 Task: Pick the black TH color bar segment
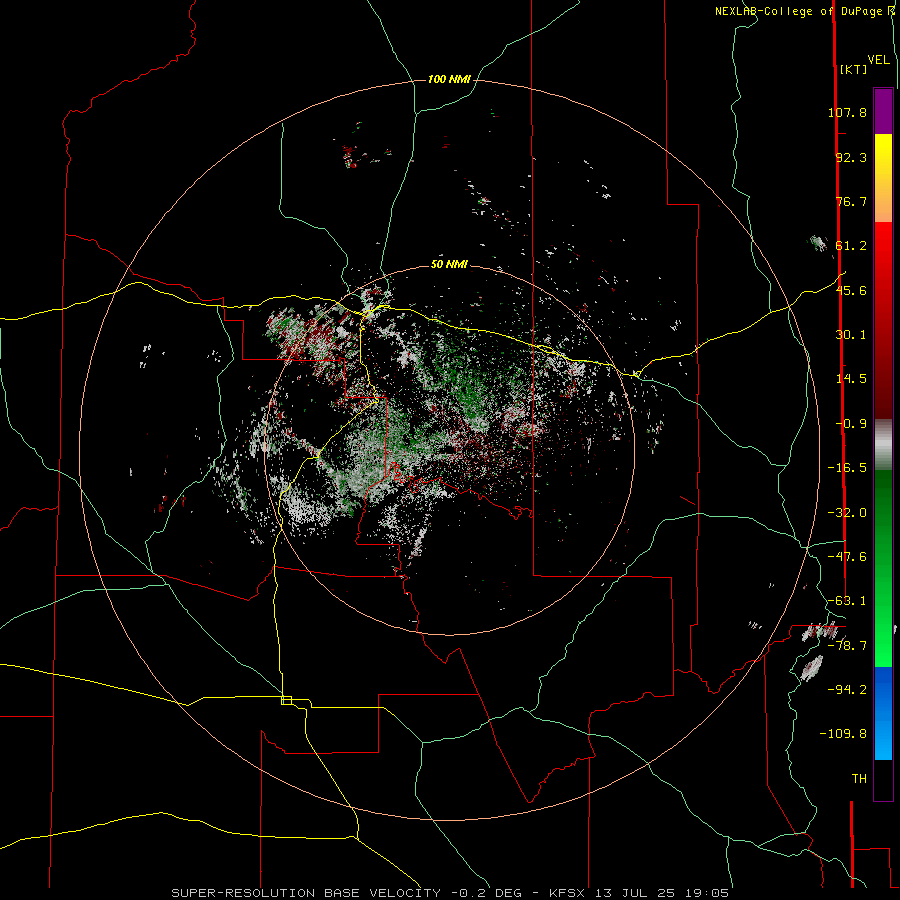(x=883, y=779)
